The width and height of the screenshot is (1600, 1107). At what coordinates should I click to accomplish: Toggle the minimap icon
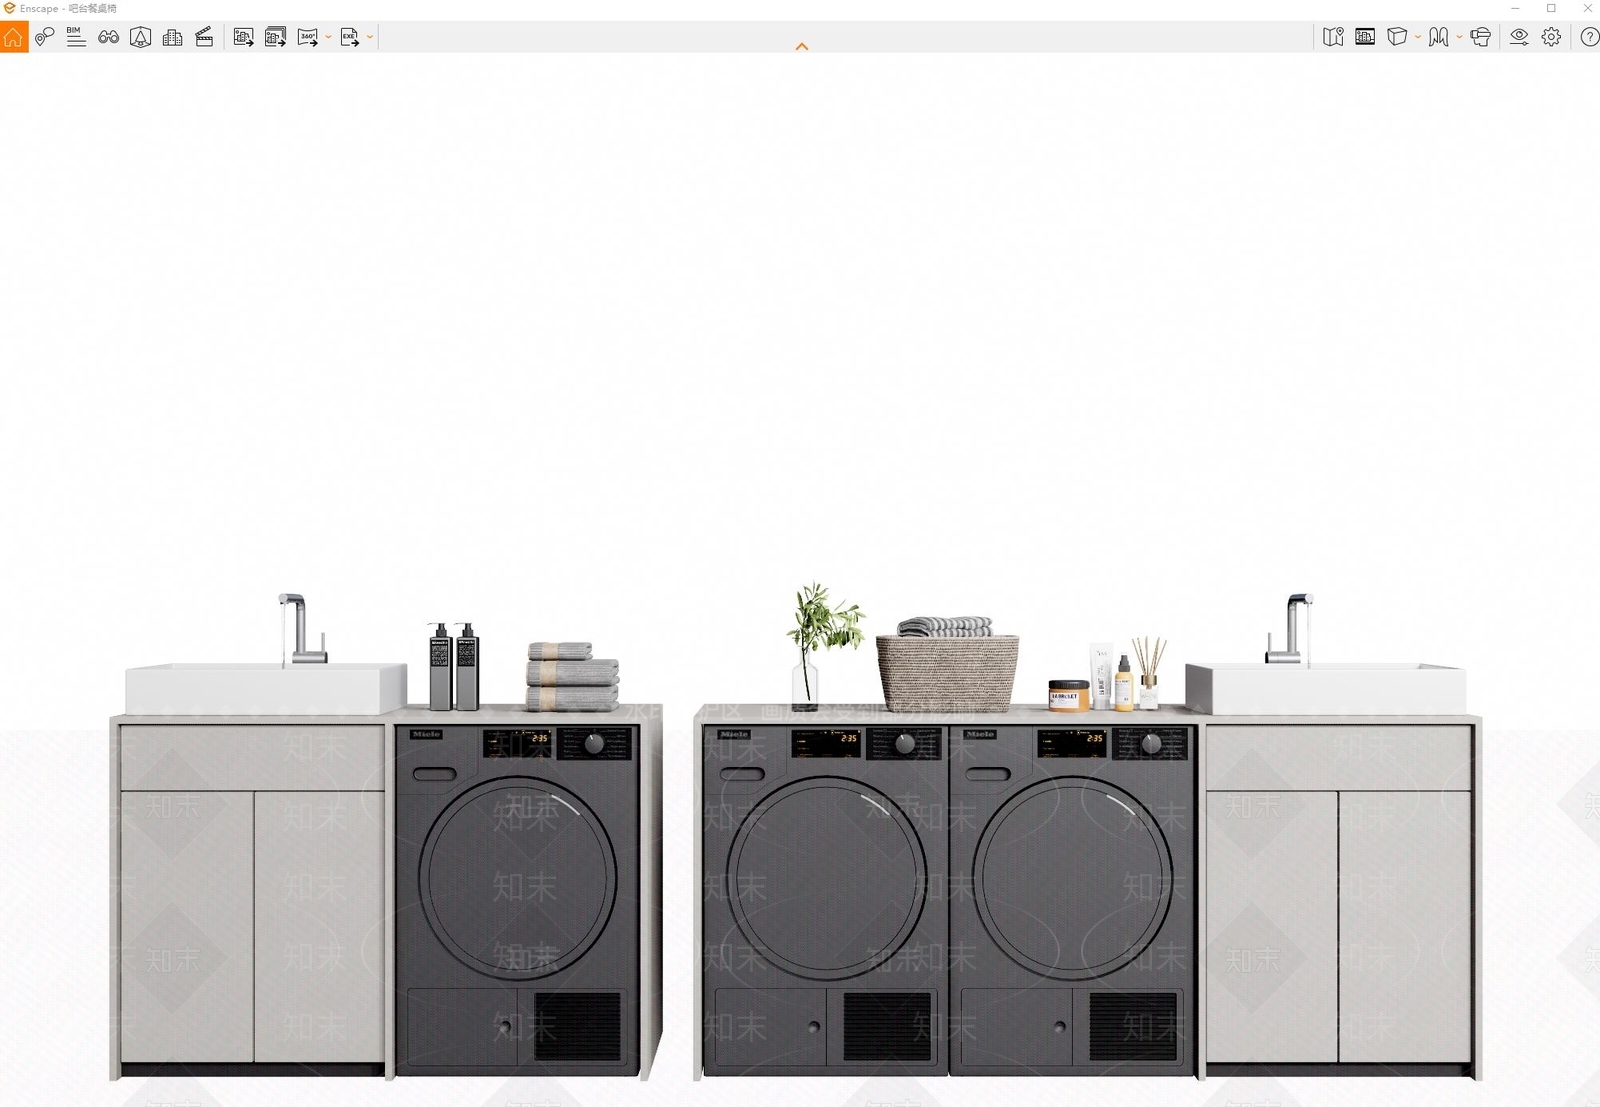tap(1333, 37)
